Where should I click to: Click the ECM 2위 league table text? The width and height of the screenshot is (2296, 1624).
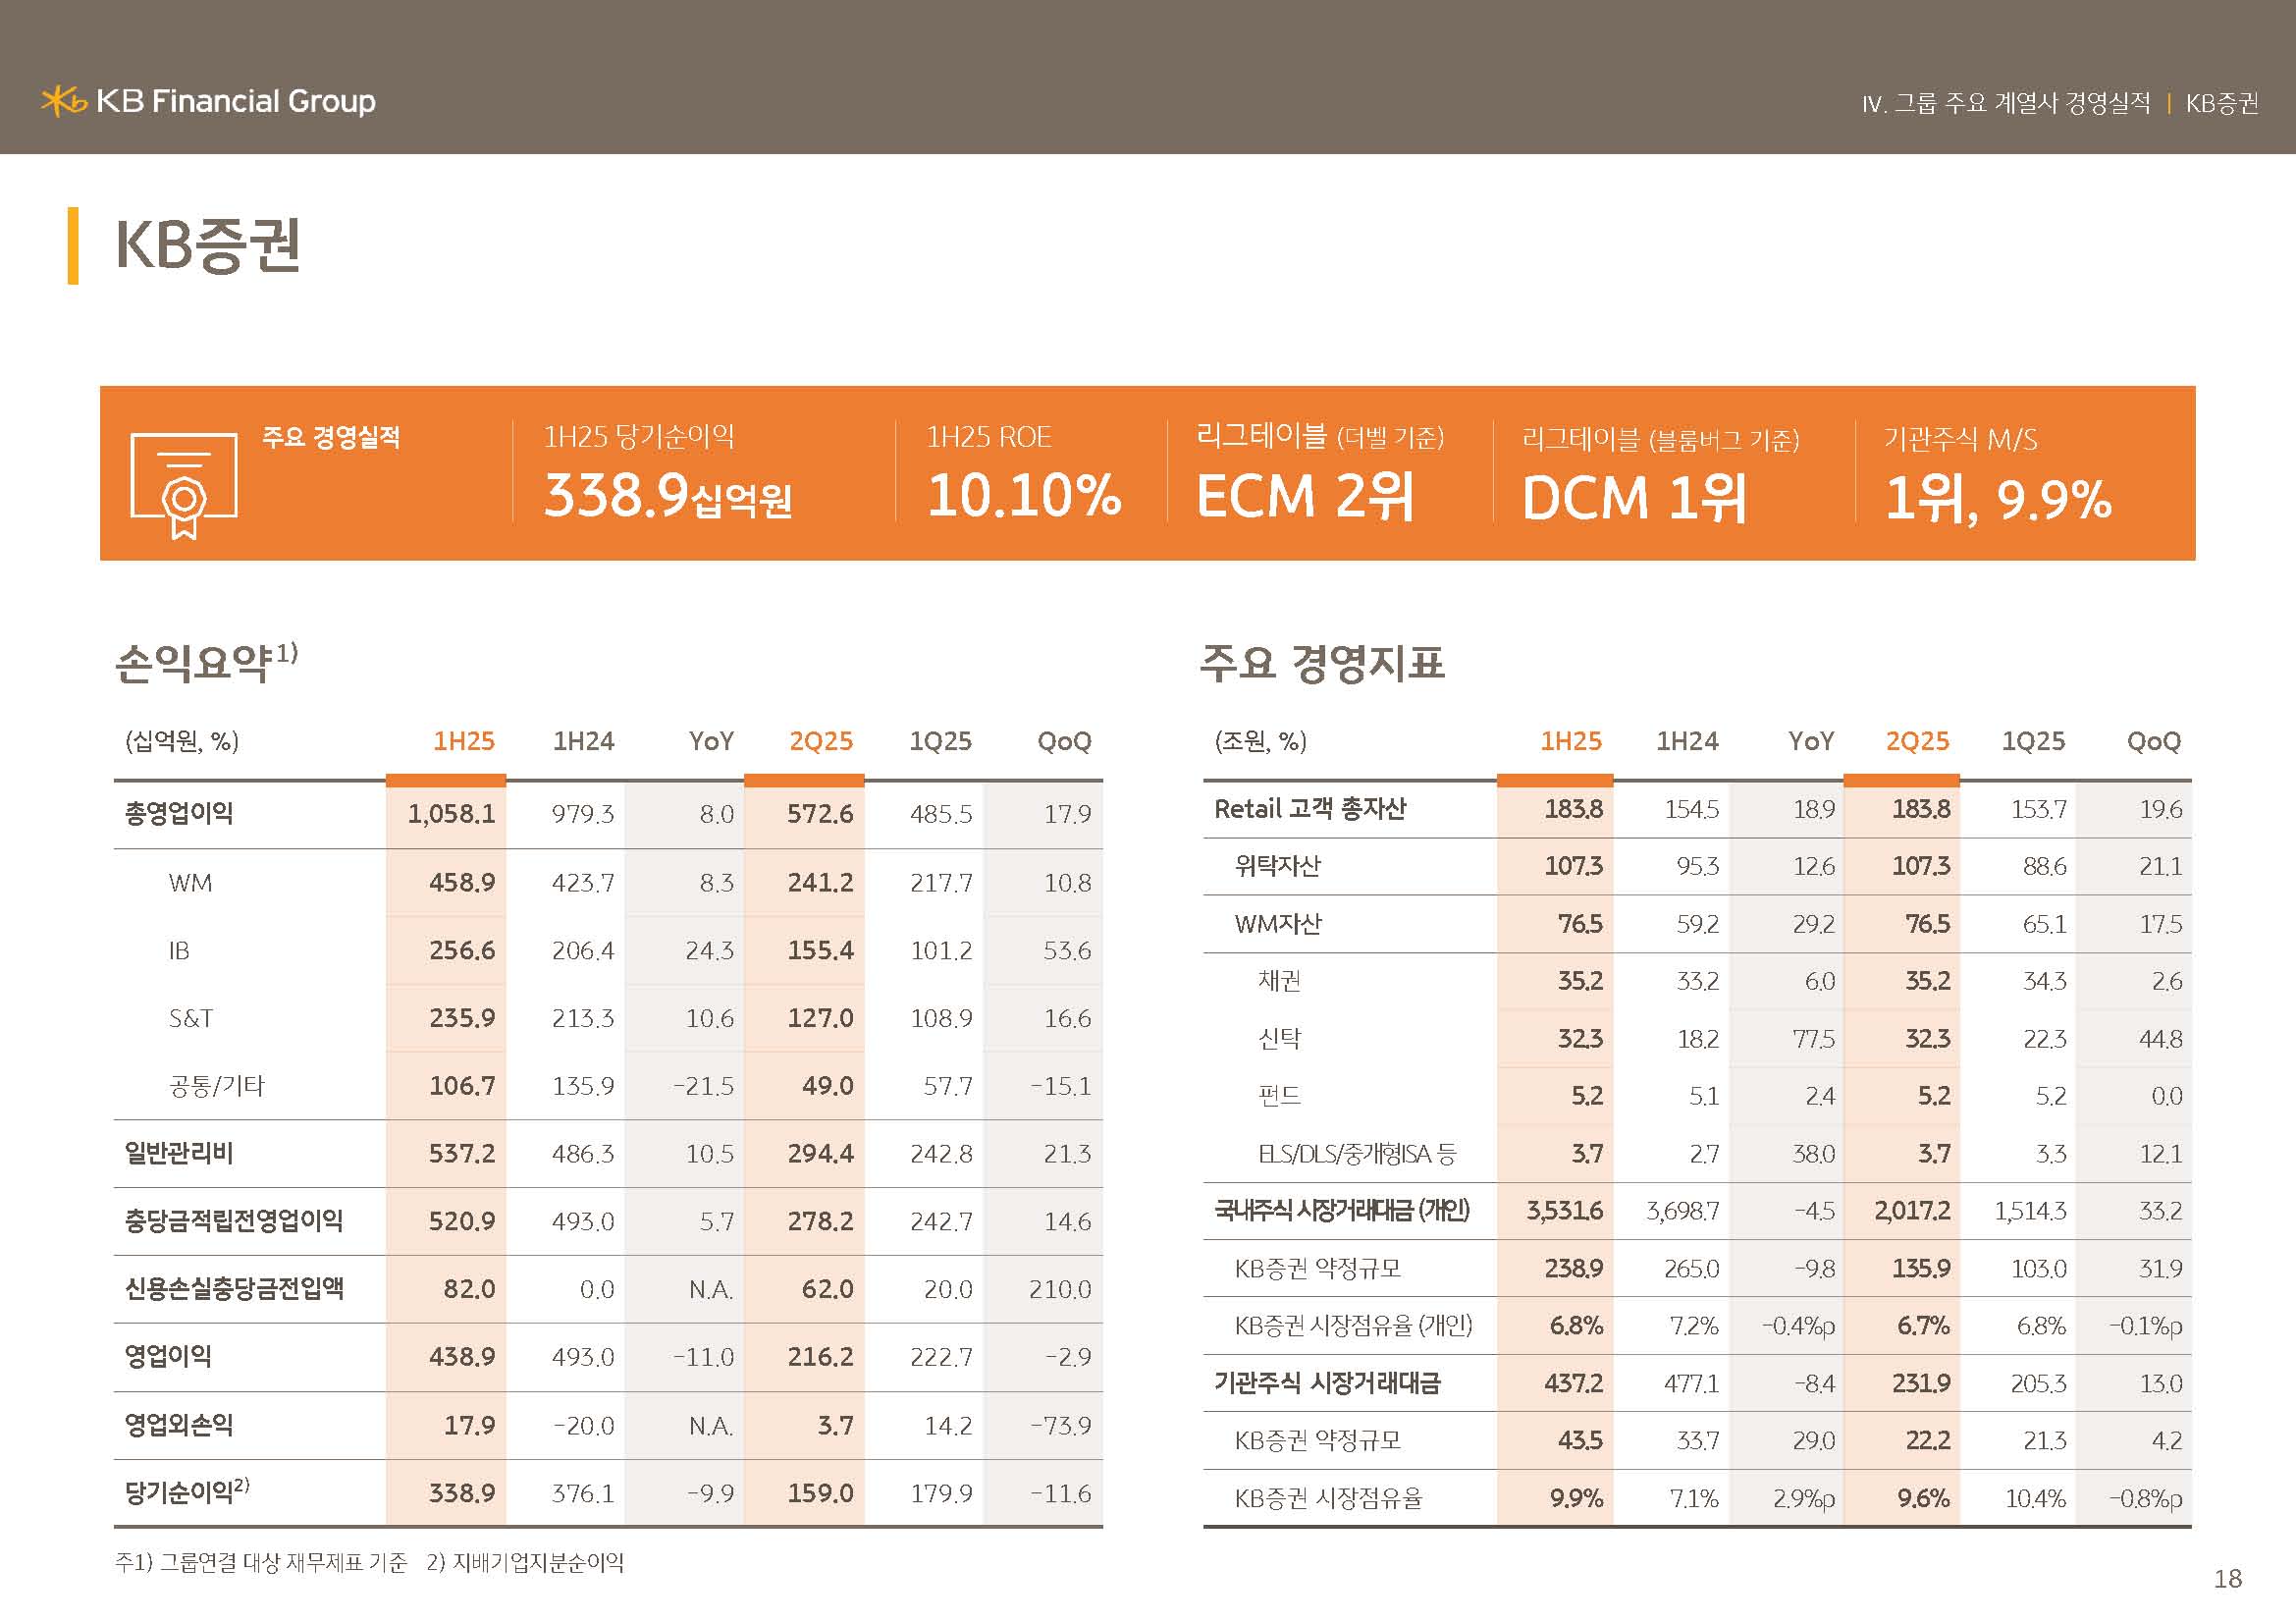[1305, 496]
